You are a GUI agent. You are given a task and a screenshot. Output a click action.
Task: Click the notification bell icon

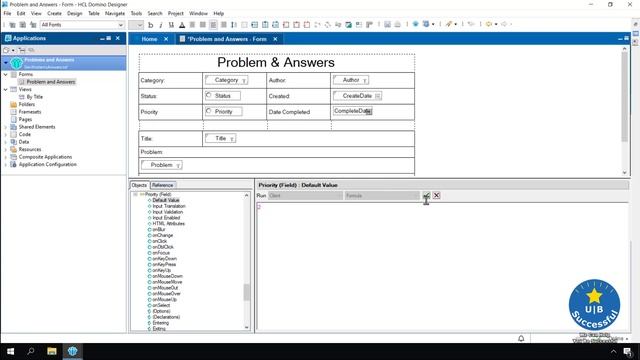[521, 338]
